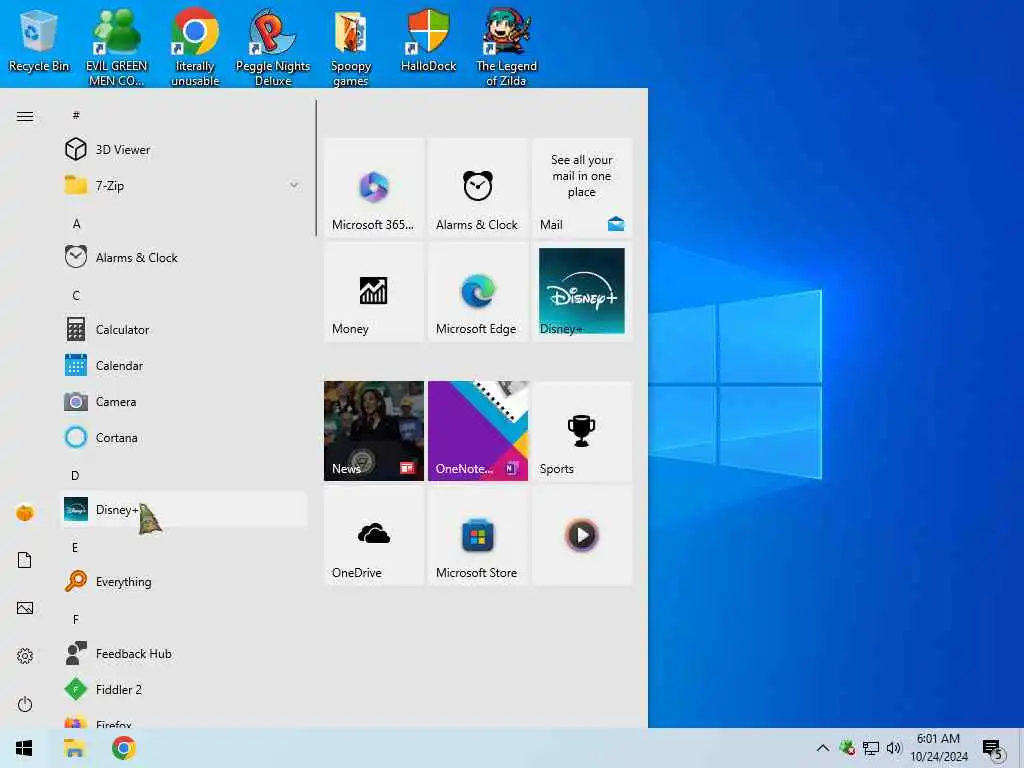Open the OneNote tile
Screen dimensions: 1024x768
478,431
